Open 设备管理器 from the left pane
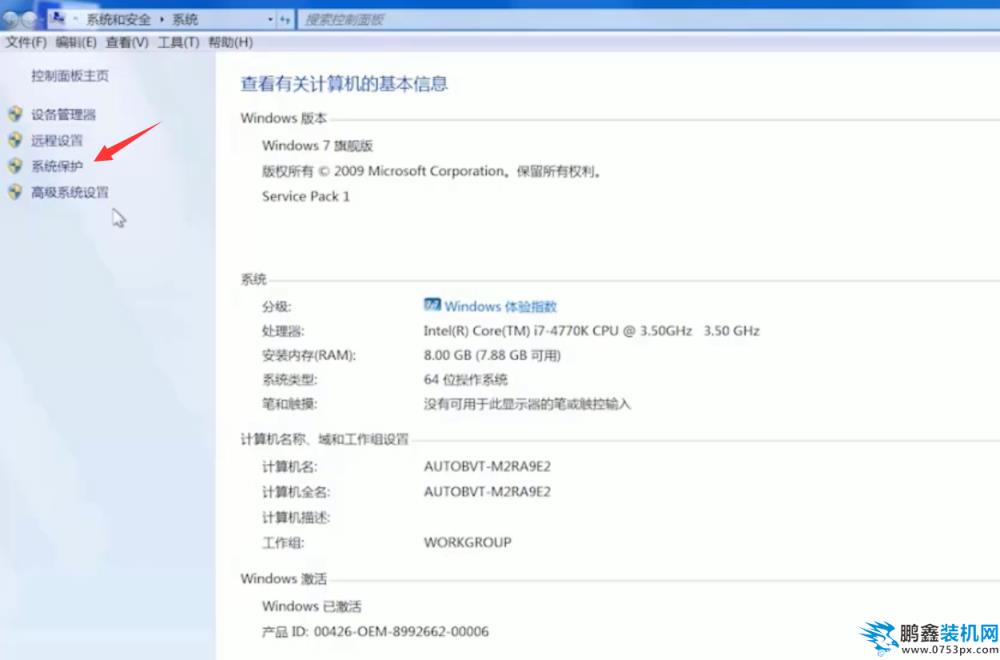Image resolution: width=1000 pixels, height=660 pixels. coord(64,115)
